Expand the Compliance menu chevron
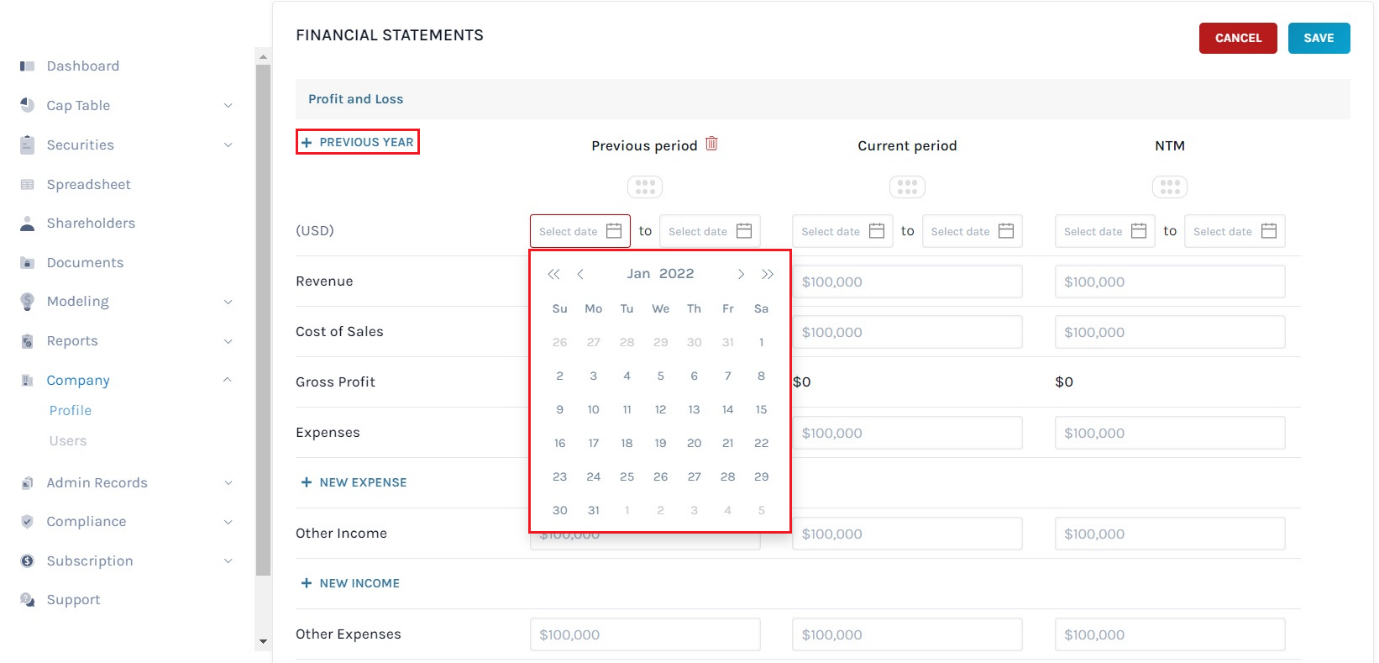The height and width of the screenshot is (663, 1379). tap(228, 521)
